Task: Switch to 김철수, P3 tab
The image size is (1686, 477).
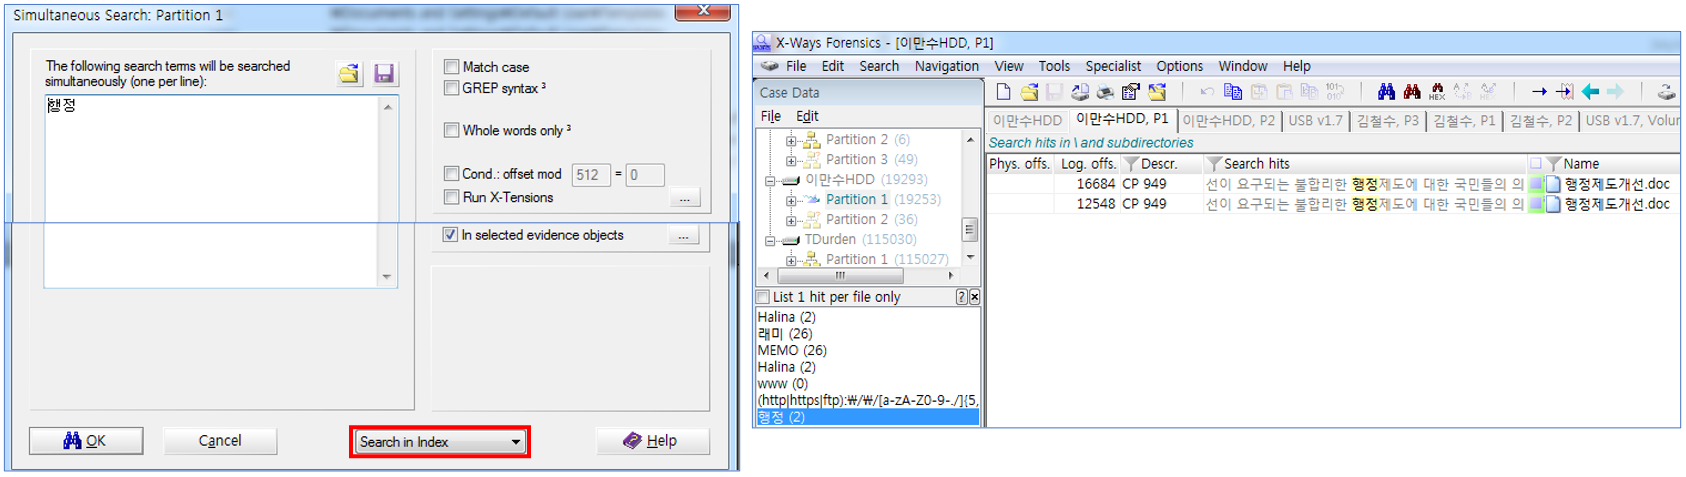Action: (1387, 121)
